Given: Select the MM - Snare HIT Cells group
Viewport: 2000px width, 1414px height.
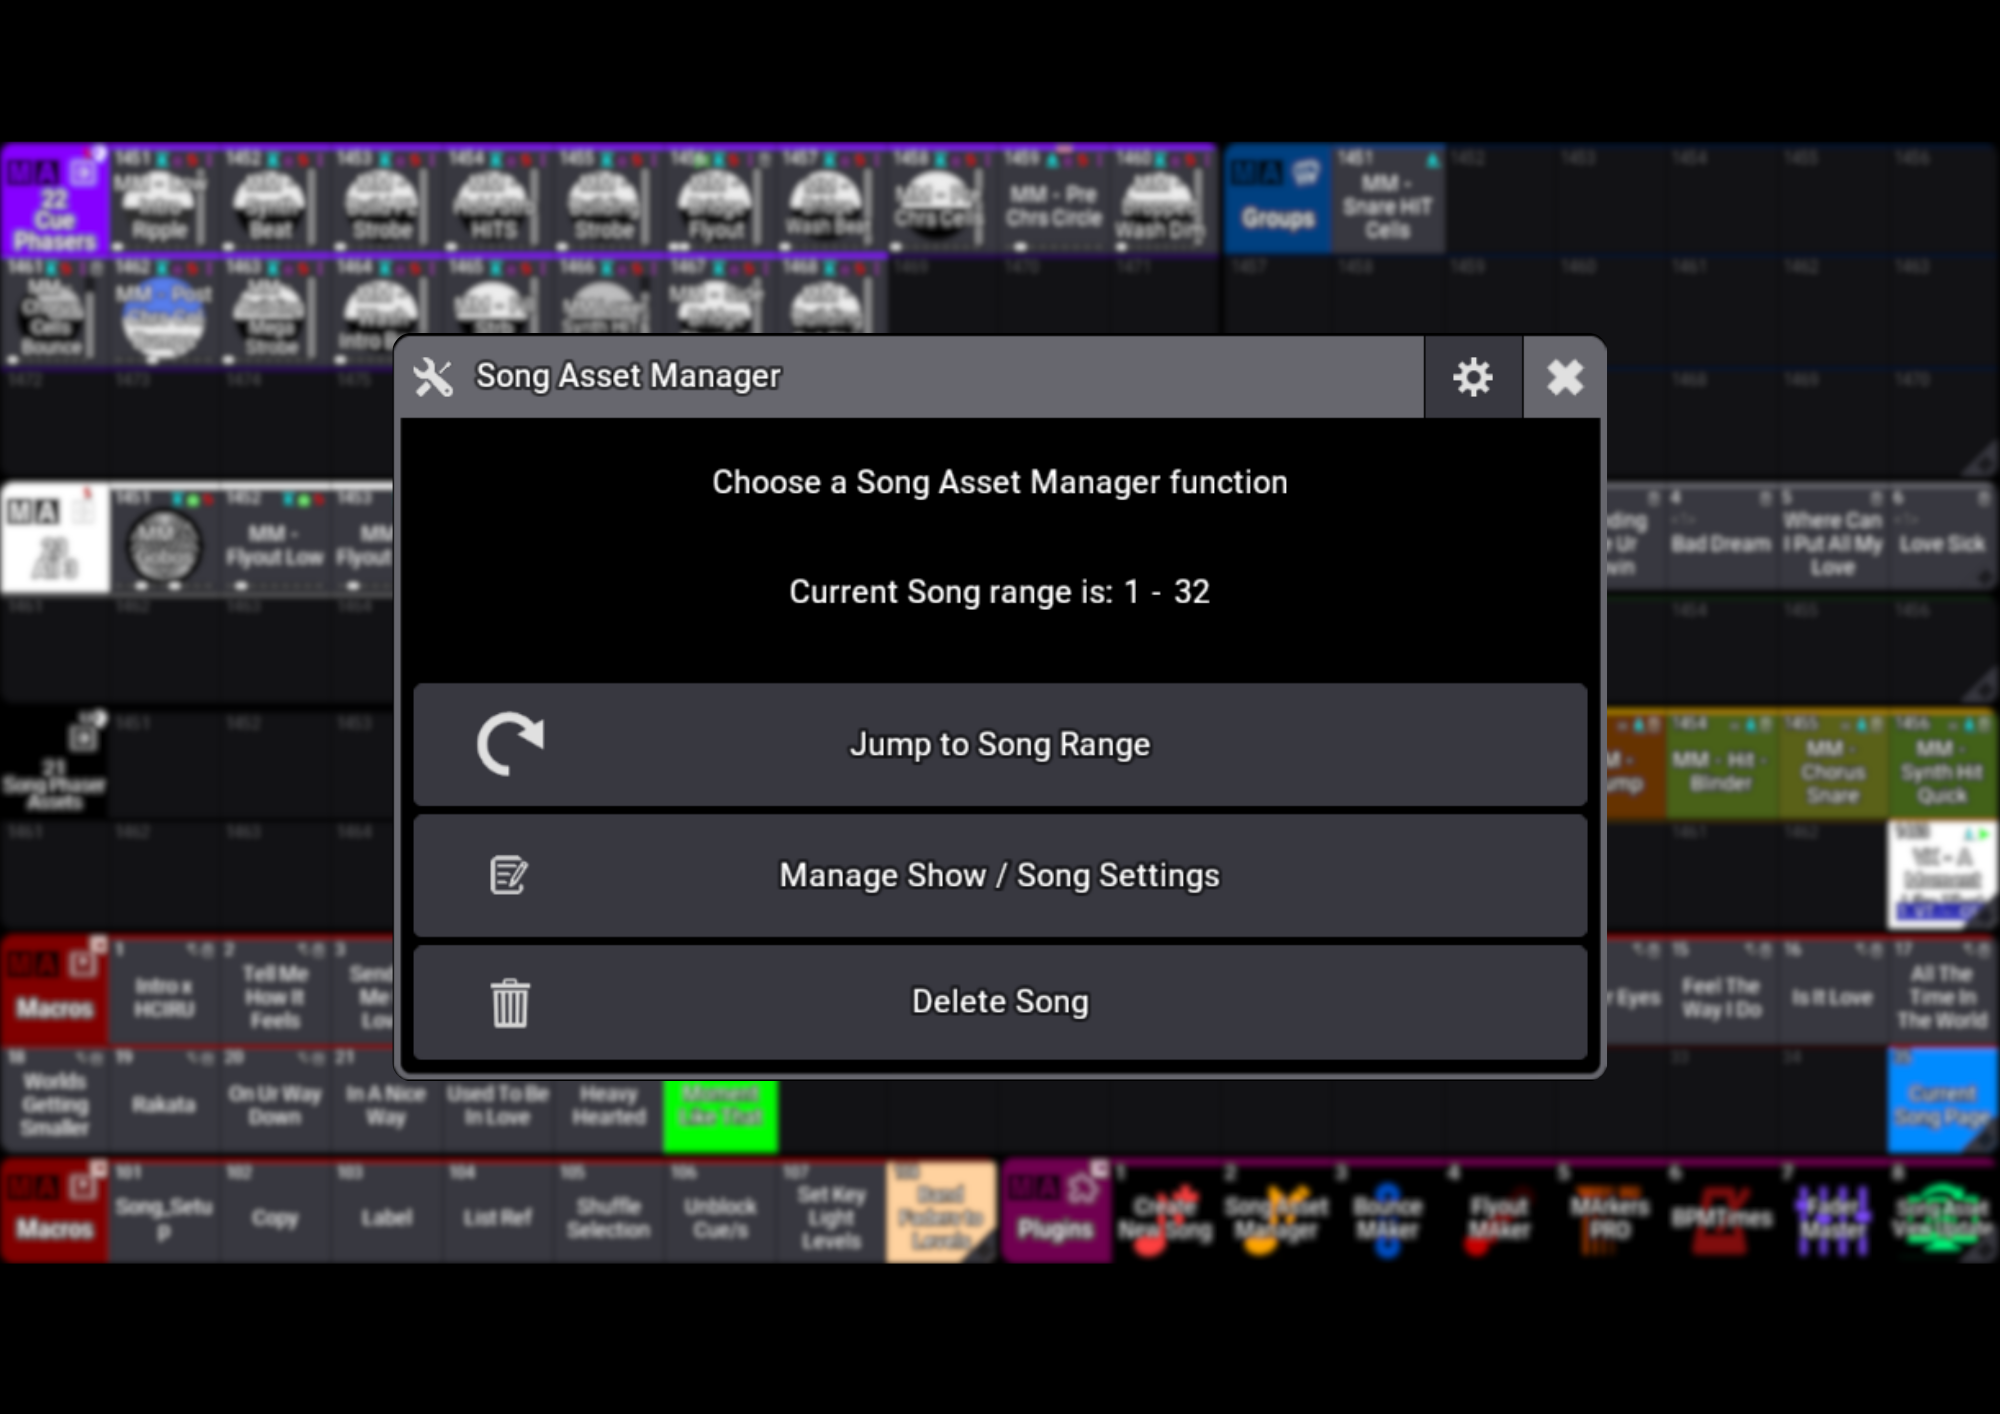Looking at the screenshot, I should (1388, 200).
